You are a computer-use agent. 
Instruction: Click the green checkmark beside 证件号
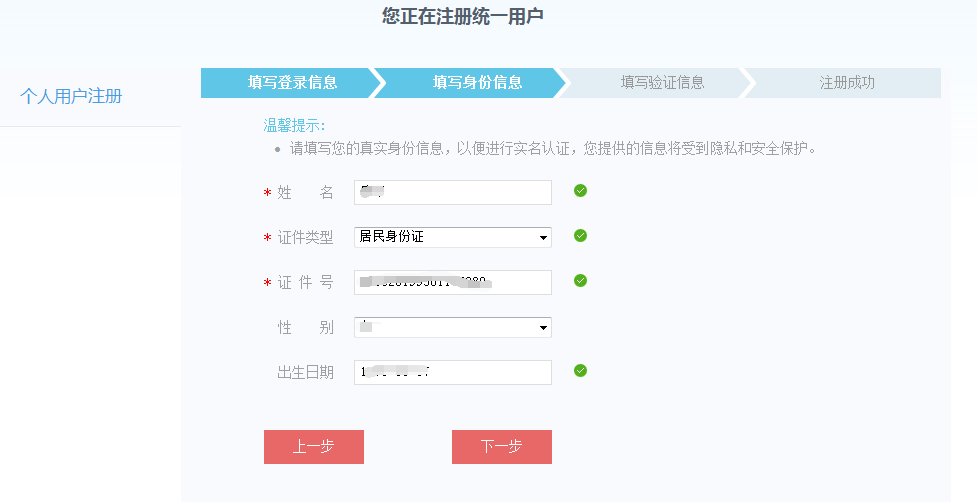click(580, 280)
